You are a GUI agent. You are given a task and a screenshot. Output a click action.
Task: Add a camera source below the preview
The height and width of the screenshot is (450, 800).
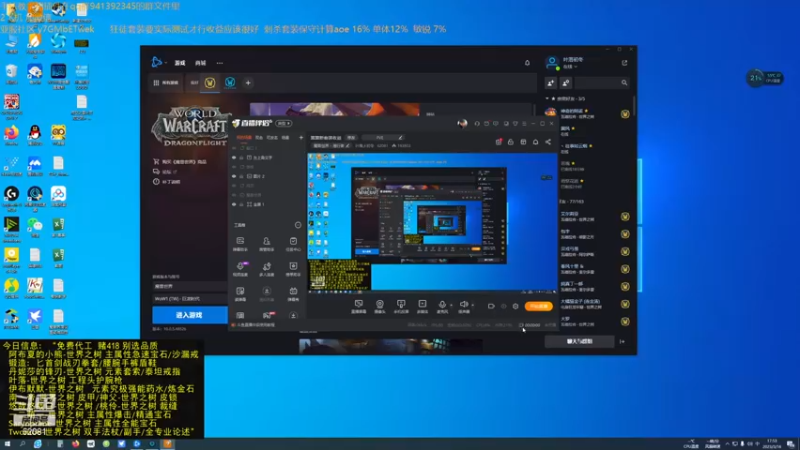[380, 306]
